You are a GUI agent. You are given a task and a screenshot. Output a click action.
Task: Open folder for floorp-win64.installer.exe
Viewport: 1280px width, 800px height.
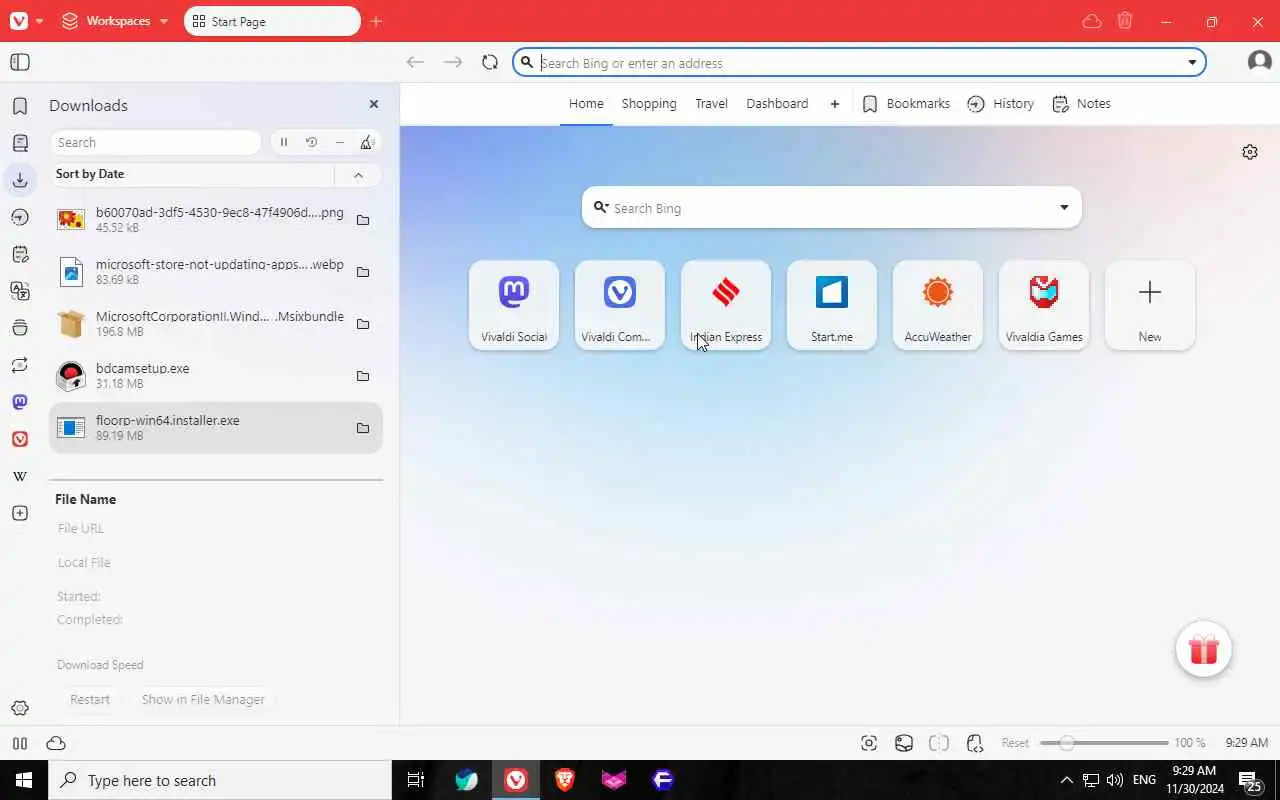click(x=363, y=428)
